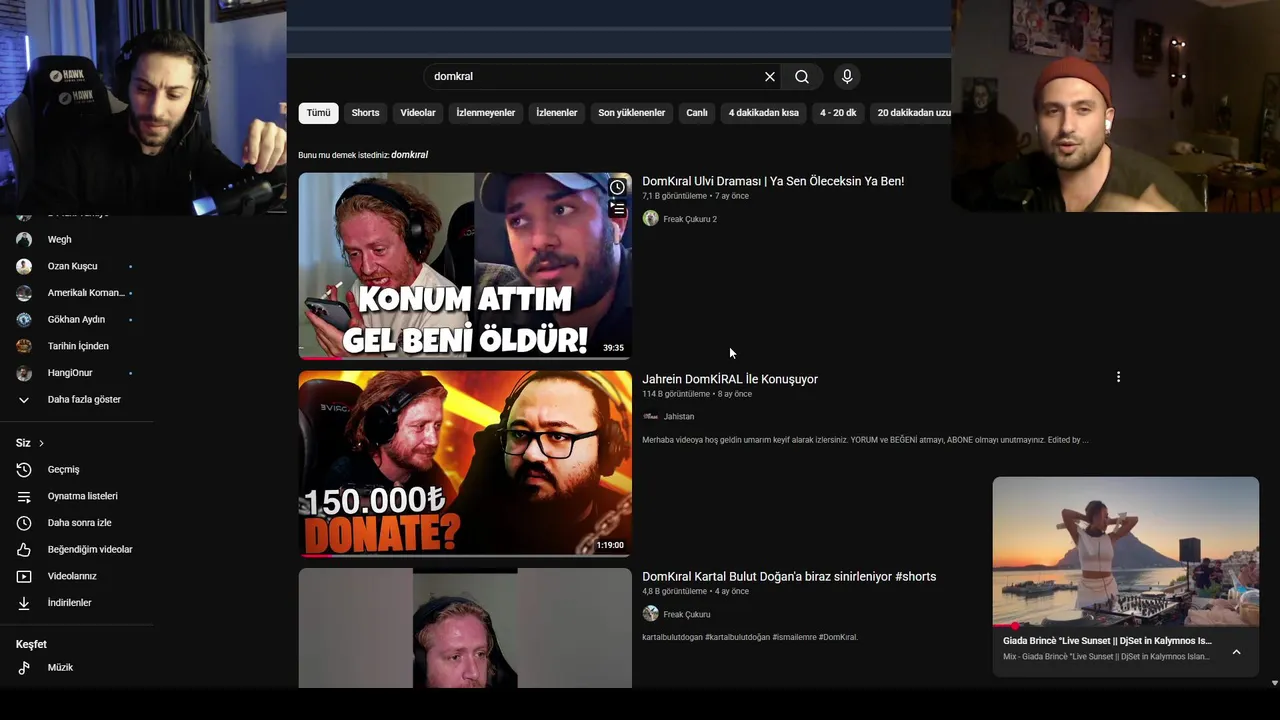The height and width of the screenshot is (720, 1280).
Task: Open the 150.000₺ DONATE thumbnail
Action: click(x=465, y=464)
